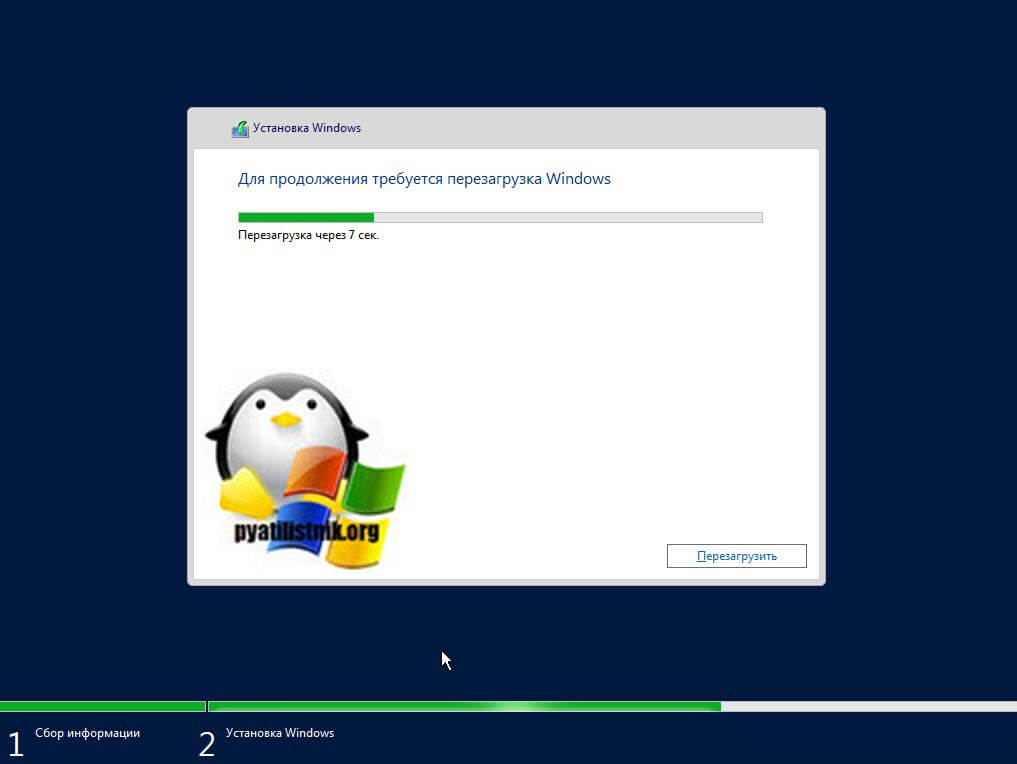Click the large step number 1 at bottom
The height and width of the screenshot is (764, 1017).
pyautogui.click(x=15, y=744)
